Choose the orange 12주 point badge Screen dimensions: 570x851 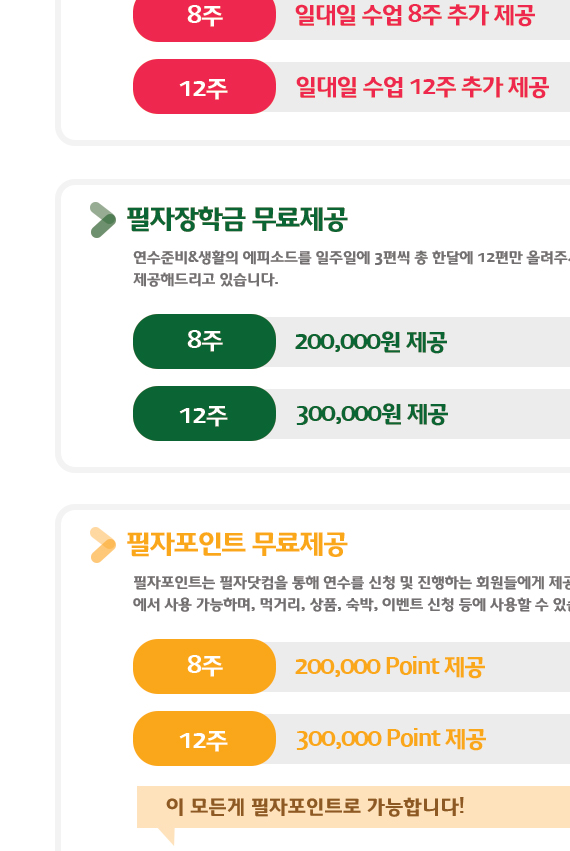click(x=204, y=739)
